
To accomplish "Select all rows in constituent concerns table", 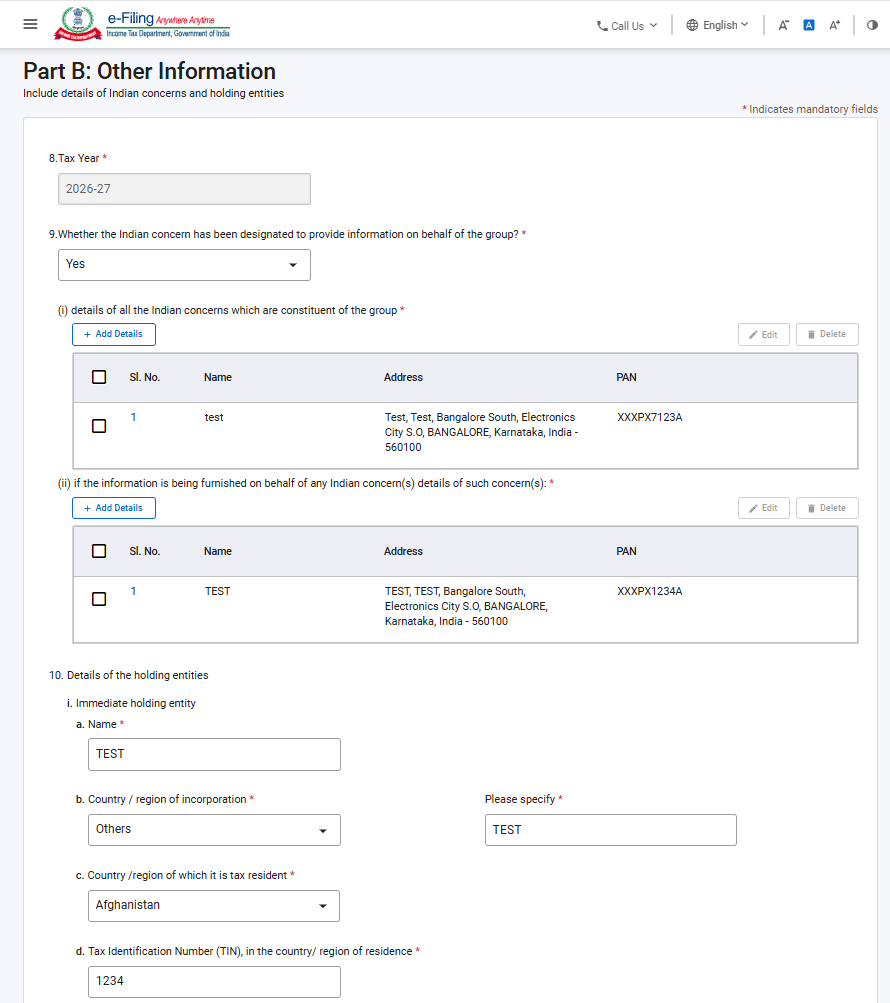I will (x=99, y=377).
